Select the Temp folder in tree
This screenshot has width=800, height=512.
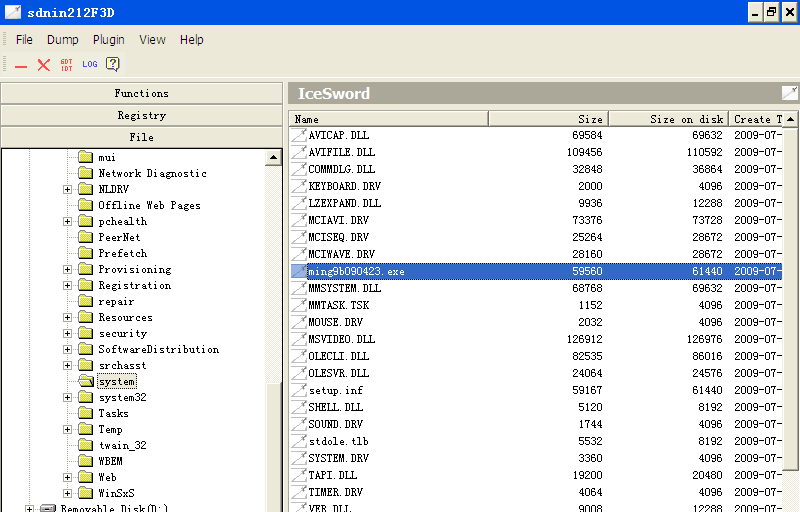click(x=110, y=430)
